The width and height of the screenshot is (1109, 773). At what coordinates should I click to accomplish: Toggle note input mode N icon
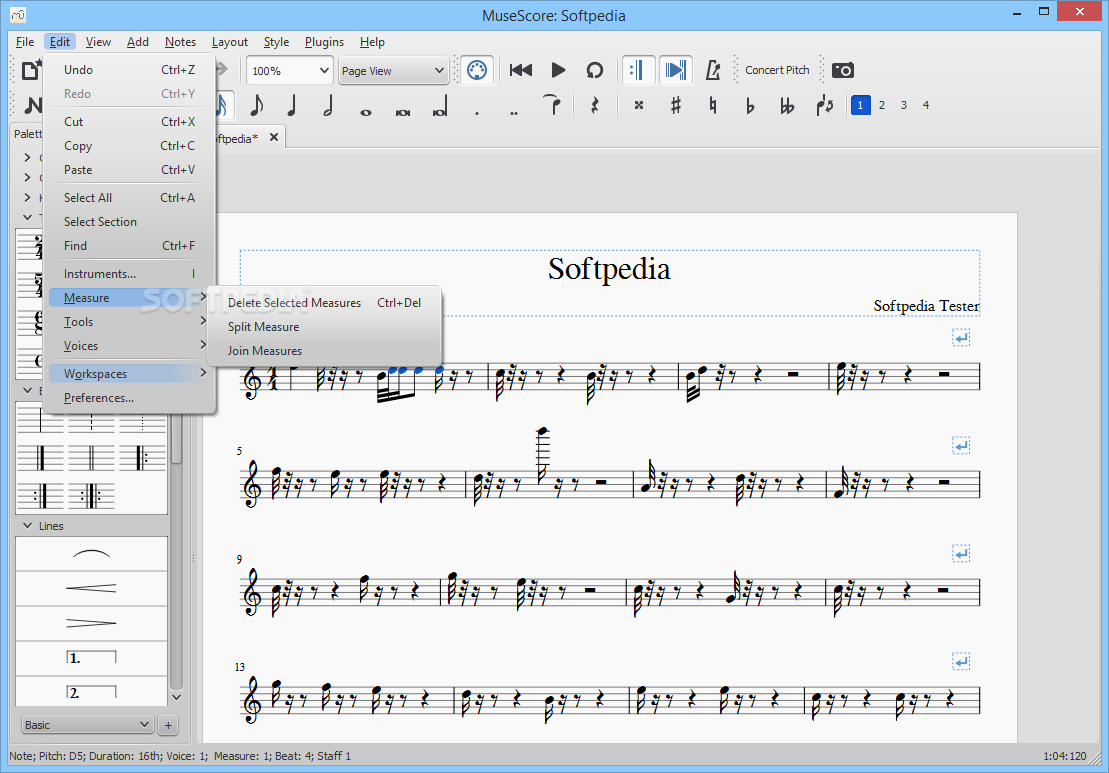point(33,105)
